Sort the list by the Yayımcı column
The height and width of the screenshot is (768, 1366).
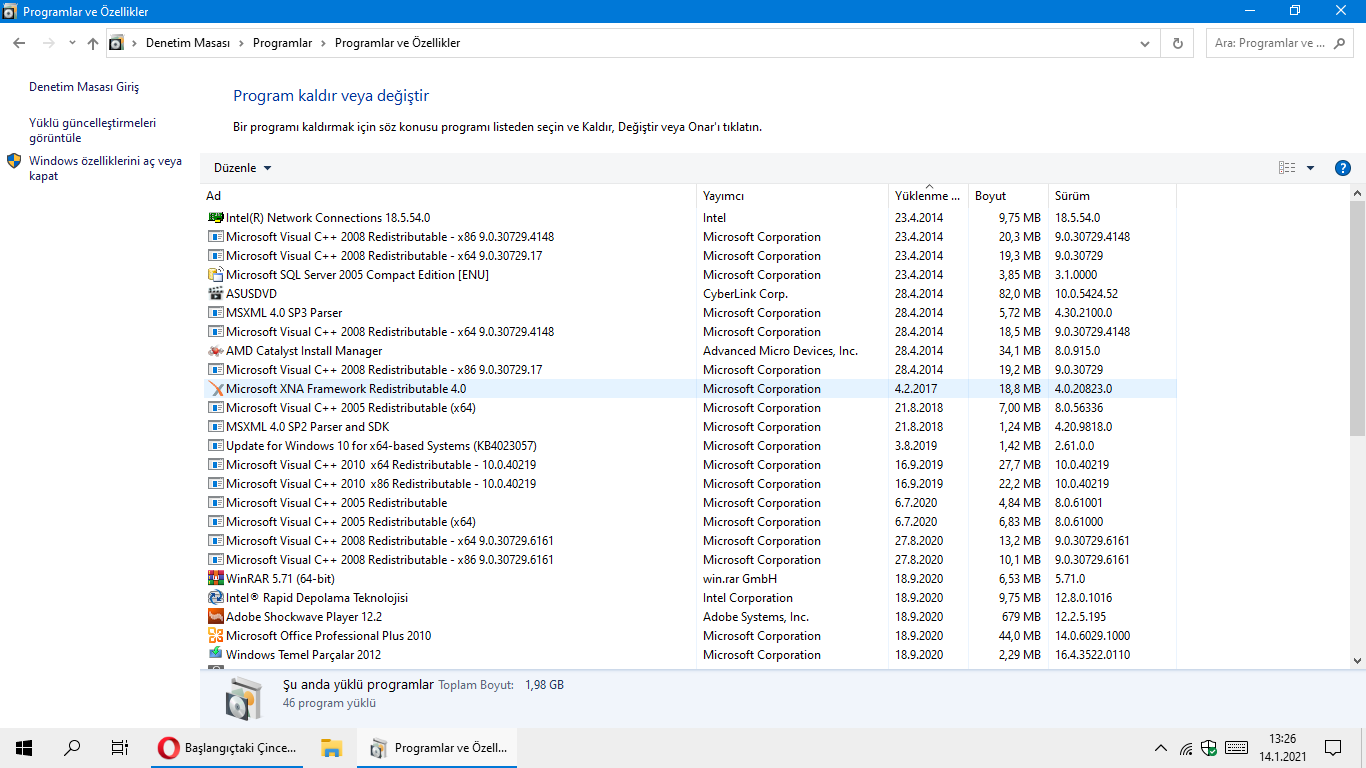pyautogui.click(x=793, y=195)
